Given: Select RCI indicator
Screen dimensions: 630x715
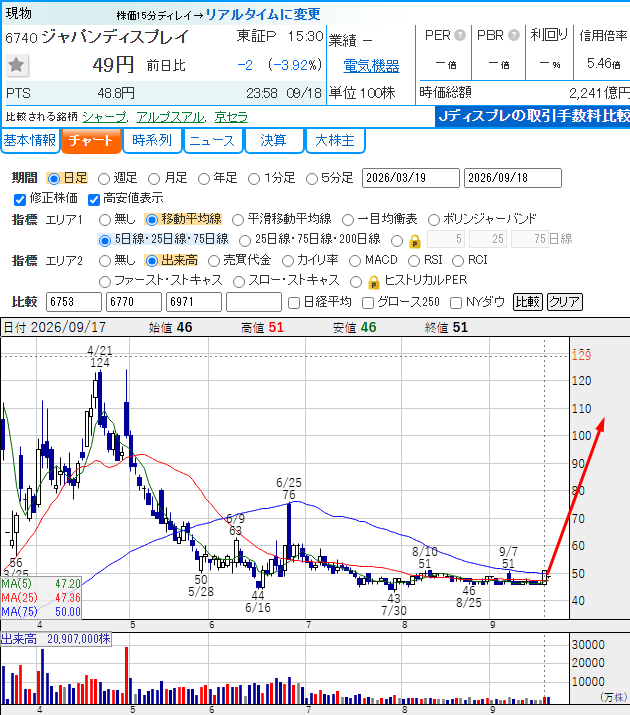Looking at the screenshot, I should tap(458, 261).
